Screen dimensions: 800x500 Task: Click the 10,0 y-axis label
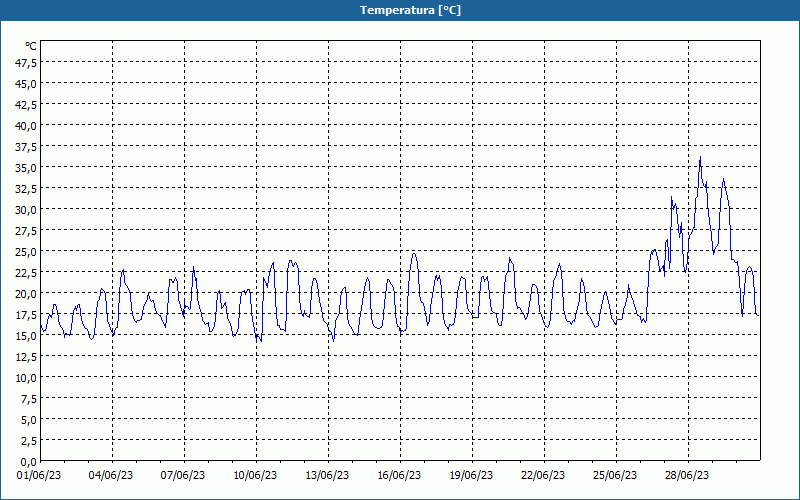(x=26, y=378)
